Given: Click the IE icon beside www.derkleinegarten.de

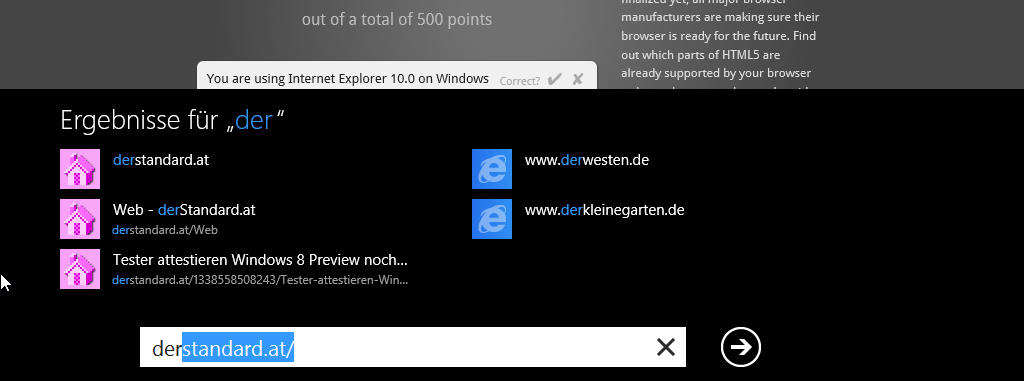Looking at the screenshot, I should [x=492, y=219].
